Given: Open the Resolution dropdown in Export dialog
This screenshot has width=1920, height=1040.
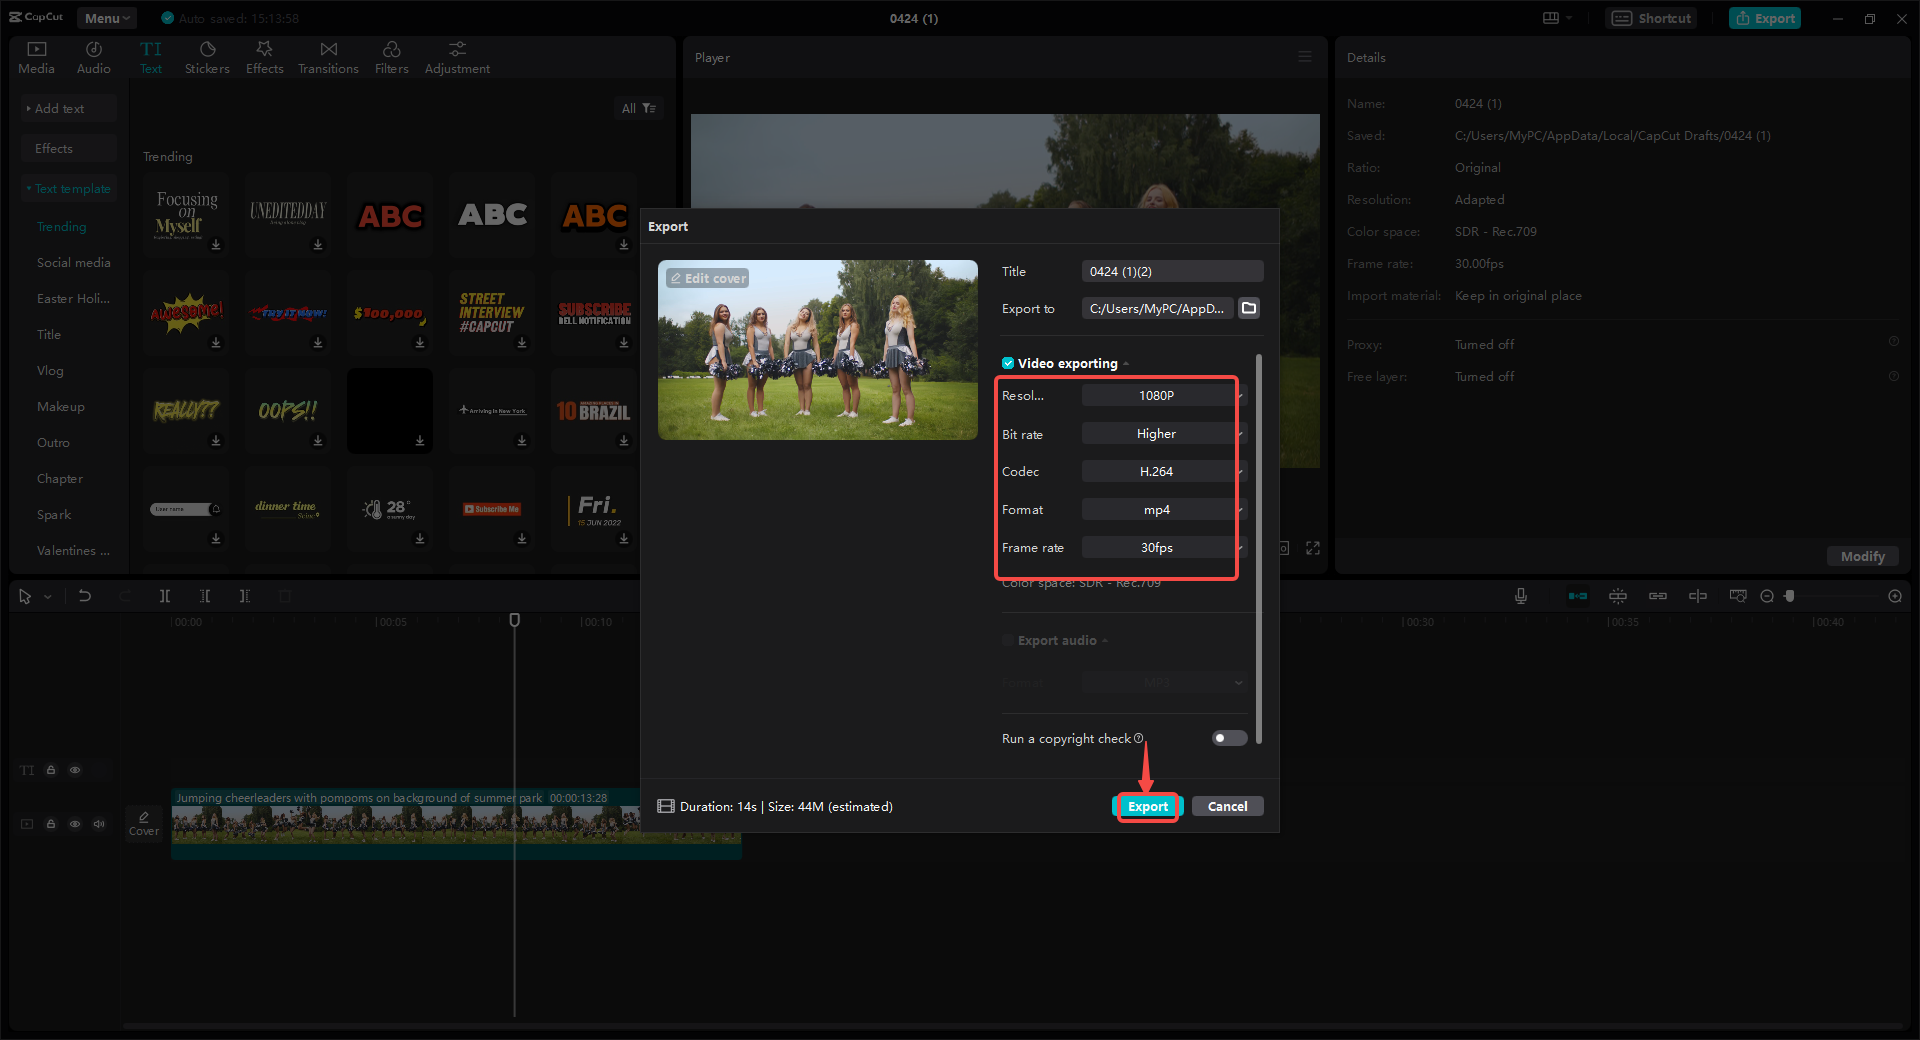Looking at the screenshot, I should [x=1160, y=395].
